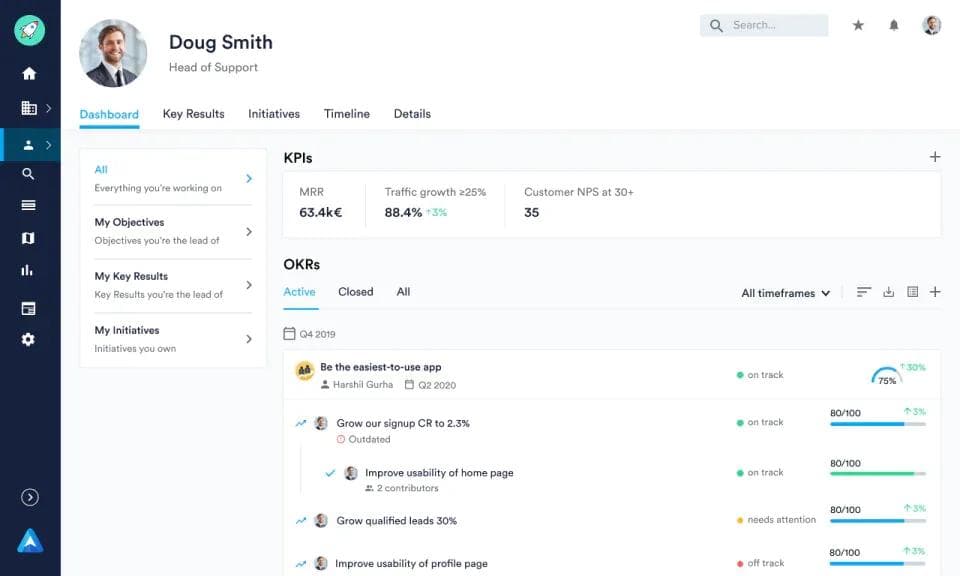Add a new KPI with plus icon
The width and height of the screenshot is (960, 576).
tap(935, 157)
